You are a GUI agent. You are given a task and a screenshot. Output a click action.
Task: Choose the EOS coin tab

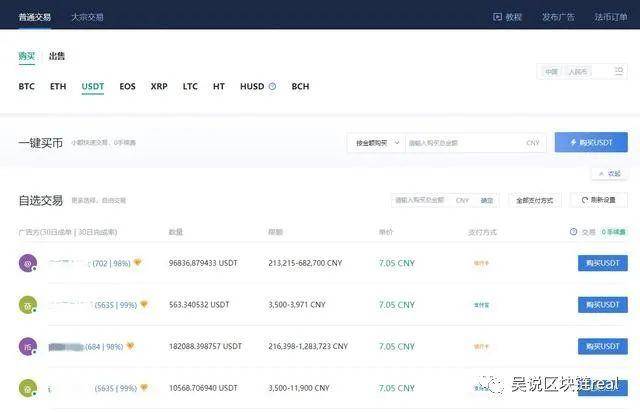click(127, 87)
